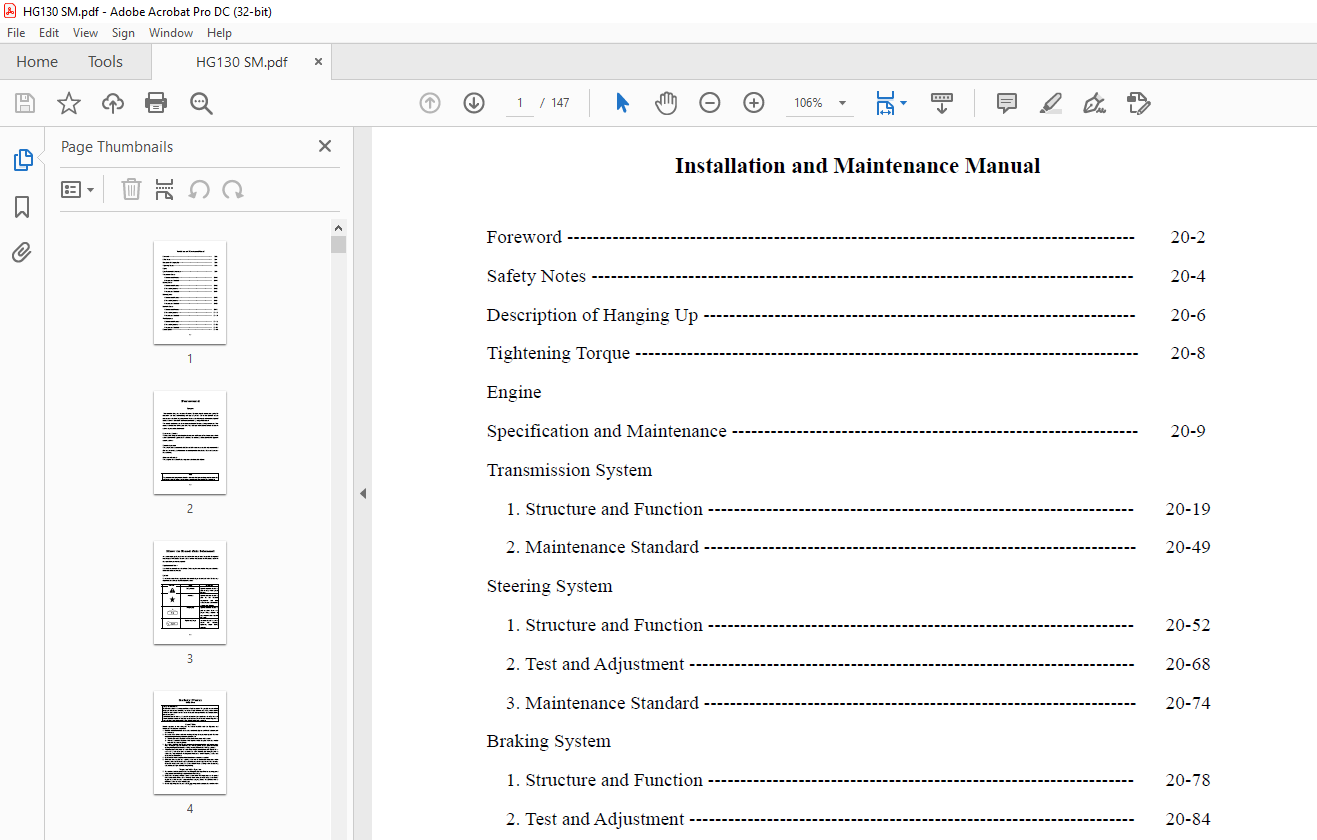Print the document with printer icon
This screenshot has height=840, width=1317.
(156, 103)
